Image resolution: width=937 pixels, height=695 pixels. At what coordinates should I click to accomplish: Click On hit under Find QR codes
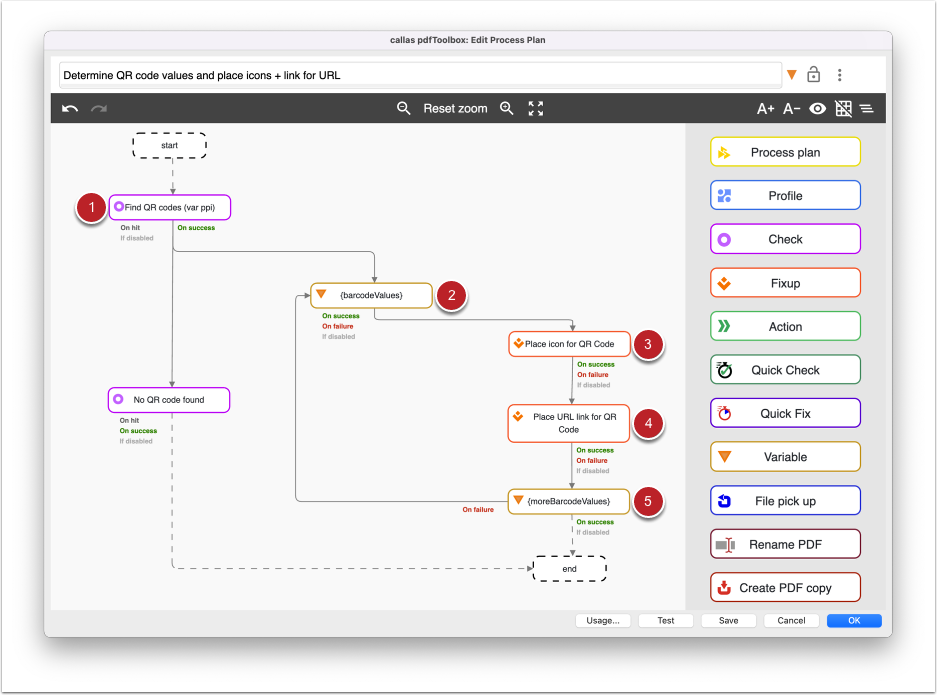tap(130, 228)
